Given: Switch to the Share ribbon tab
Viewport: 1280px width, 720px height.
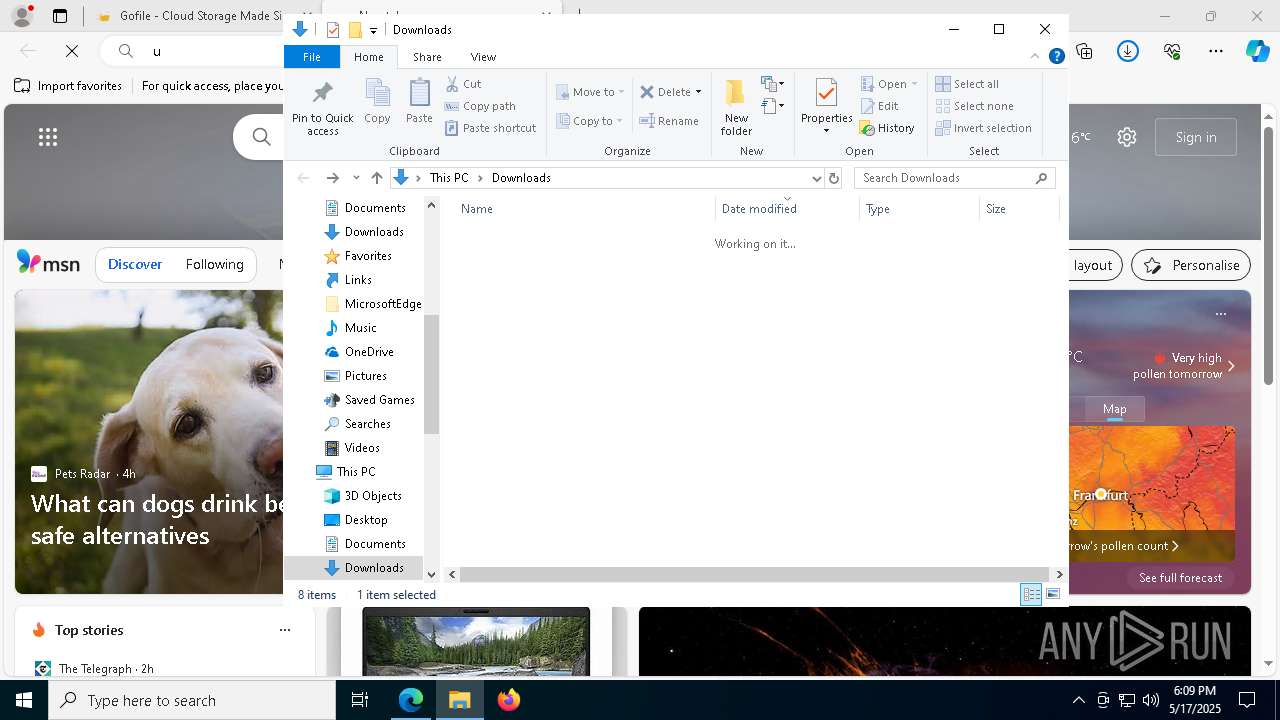Looking at the screenshot, I should pyautogui.click(x=427, y=57).
